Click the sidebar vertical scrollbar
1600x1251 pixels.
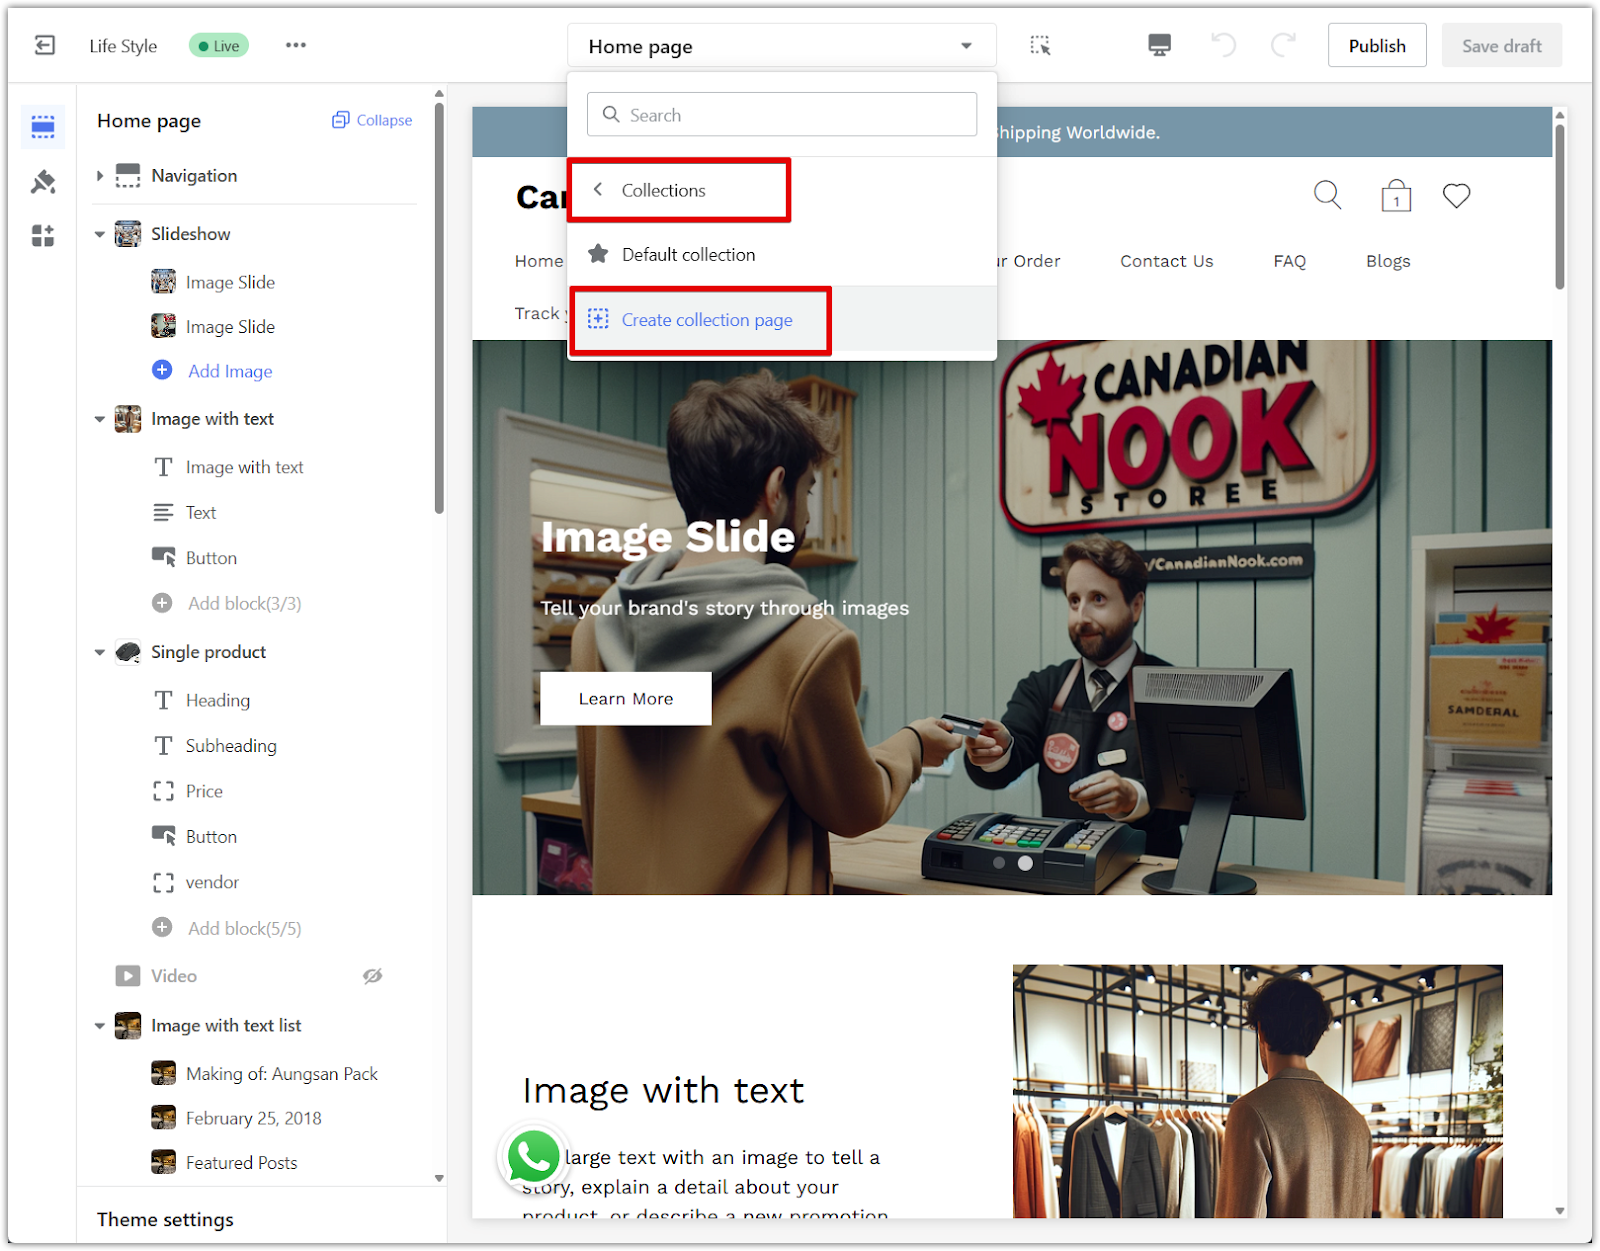point(439,309)
